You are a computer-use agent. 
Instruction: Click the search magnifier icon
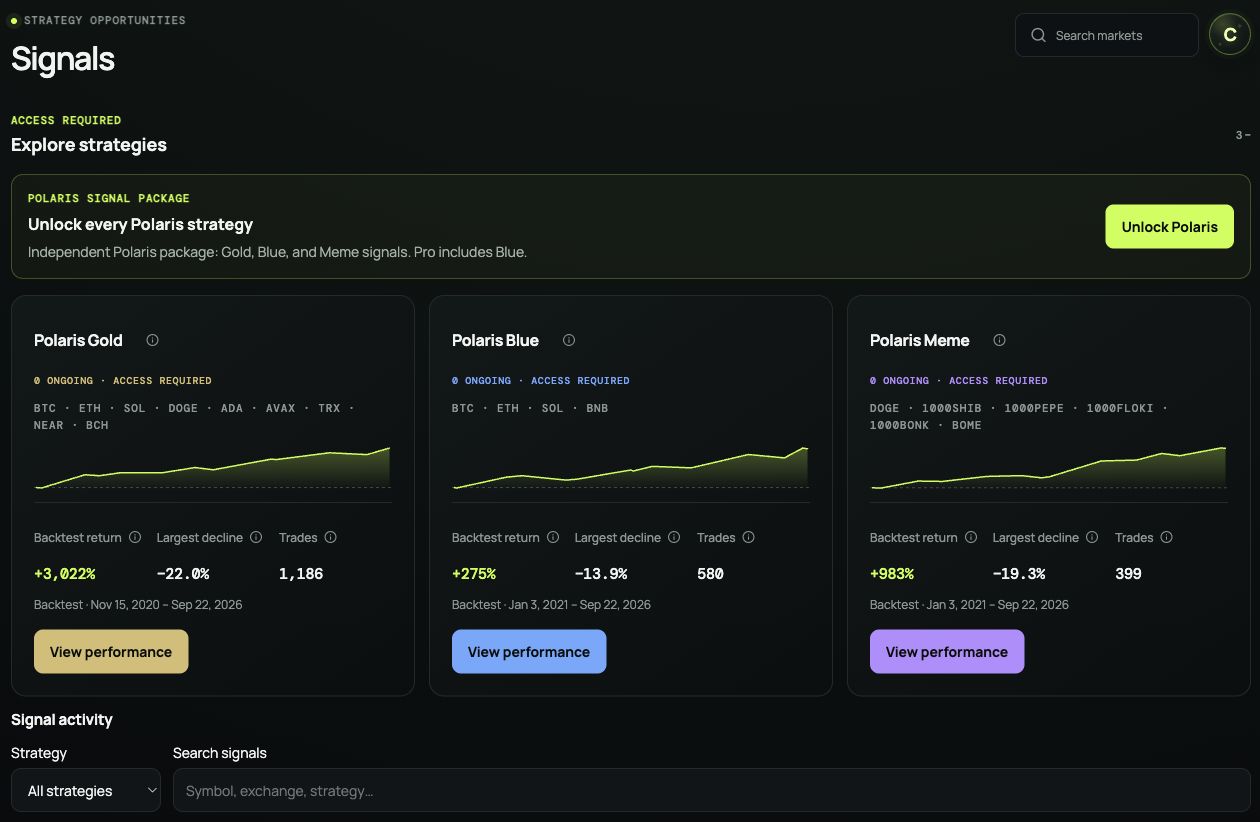1039,35
